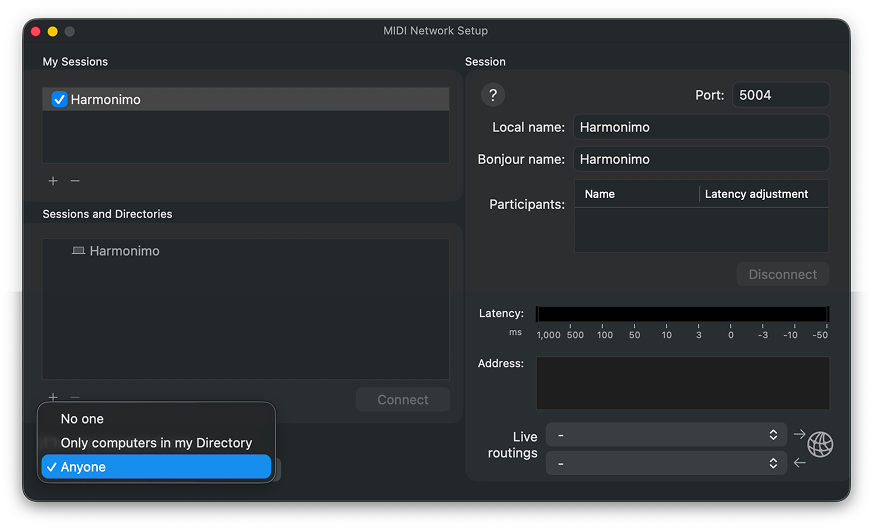Click the Latency meter bar
The width and height of the screenshot is (872, 528).
(682, 314)
